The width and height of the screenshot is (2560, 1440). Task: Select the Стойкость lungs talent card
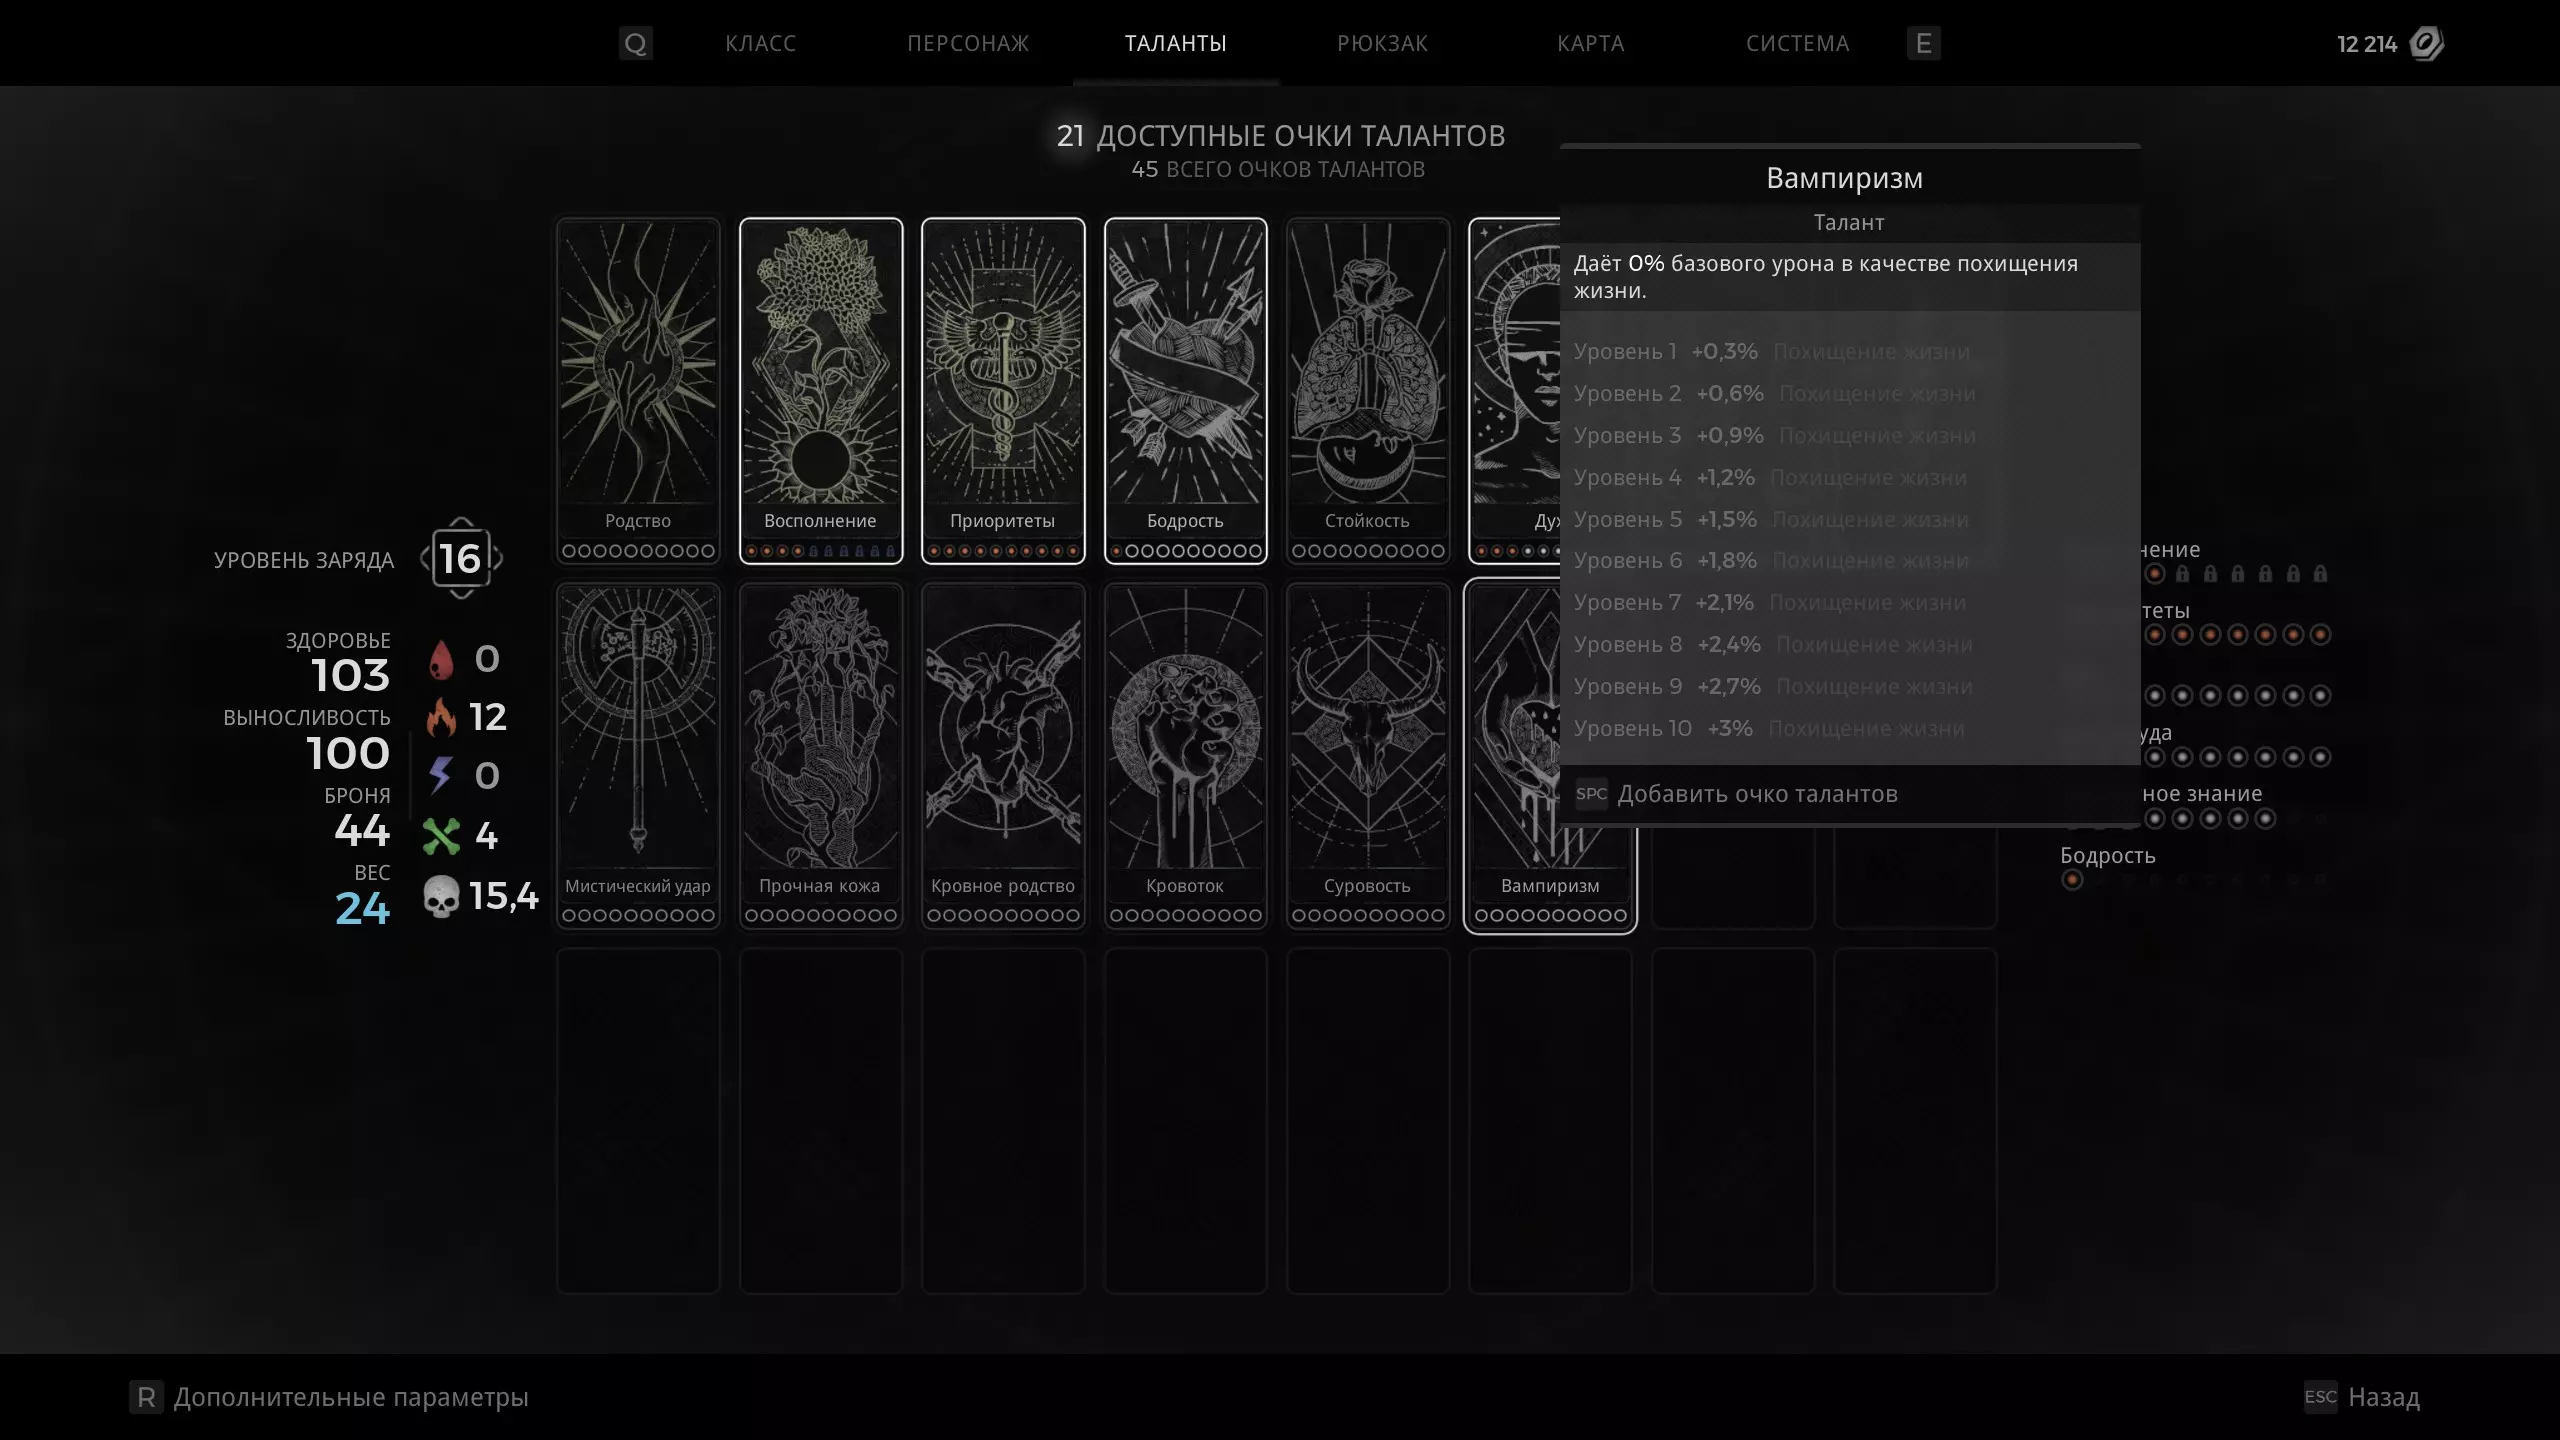1368,391
